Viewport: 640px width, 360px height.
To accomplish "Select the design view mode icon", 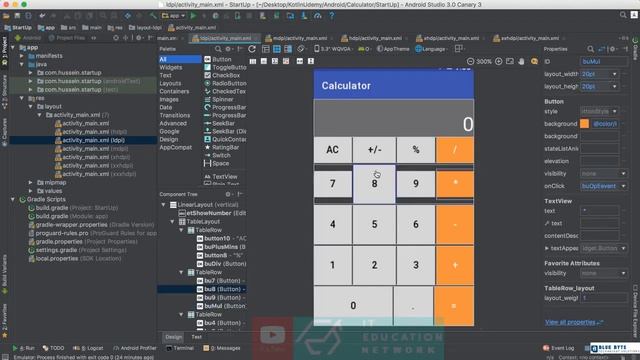I will (266, 49).
